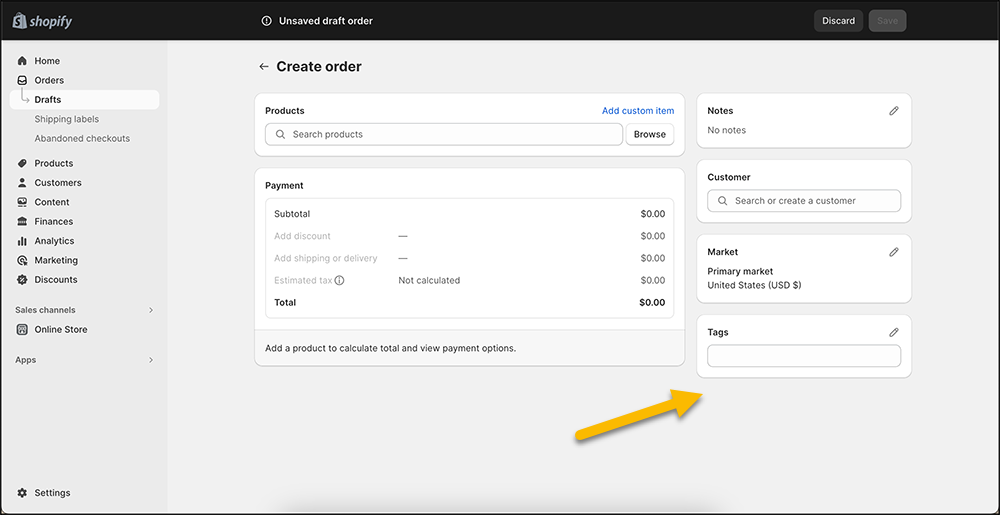Click the Add custom item link
Screen dimensions: 1000x515
click(x=637, y=111)
